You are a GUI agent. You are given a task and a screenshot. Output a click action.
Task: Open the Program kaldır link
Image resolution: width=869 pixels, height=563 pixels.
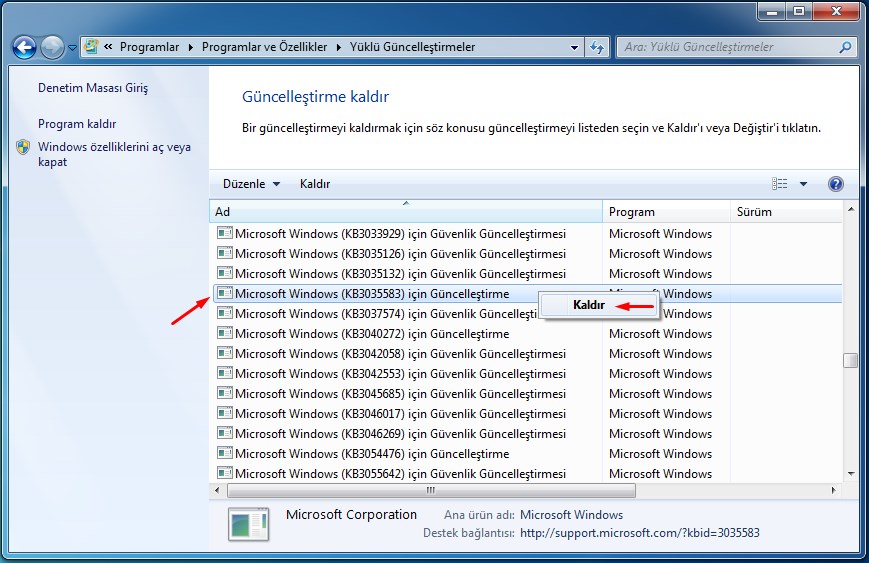point(77,124)
